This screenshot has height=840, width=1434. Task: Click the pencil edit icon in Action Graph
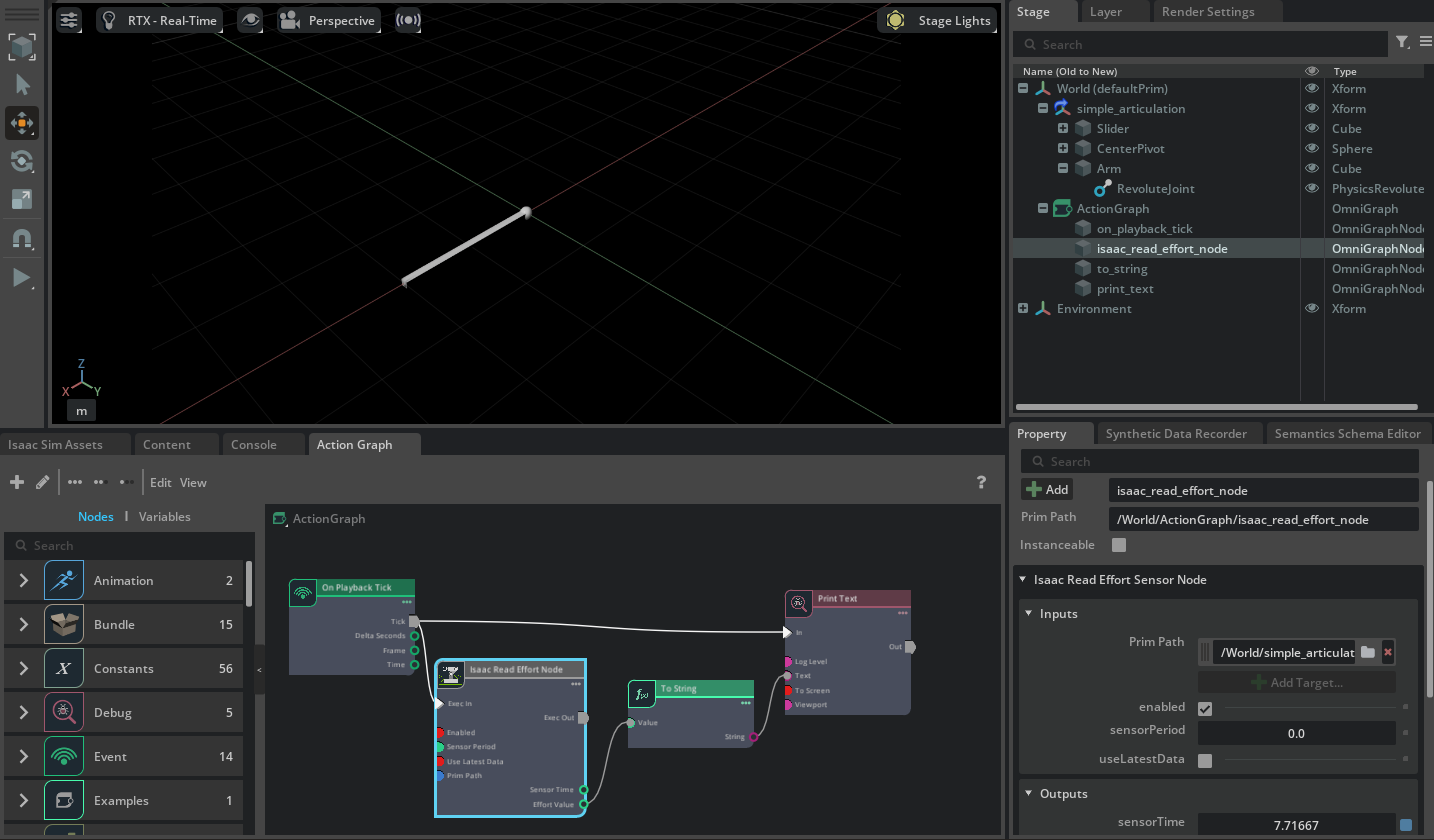pyautogui.click(x=42, y=482)
